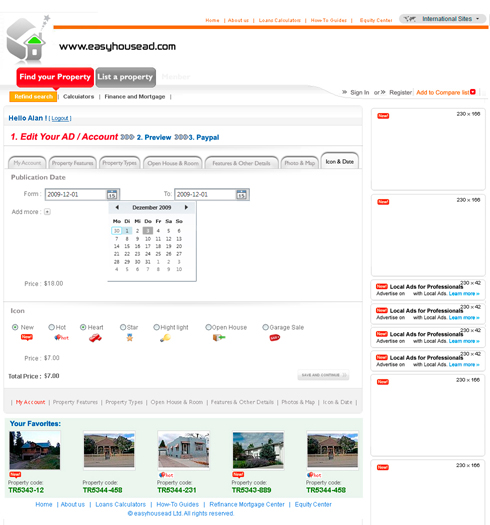Switch to the Photo & Map tab

click(299, 163)
